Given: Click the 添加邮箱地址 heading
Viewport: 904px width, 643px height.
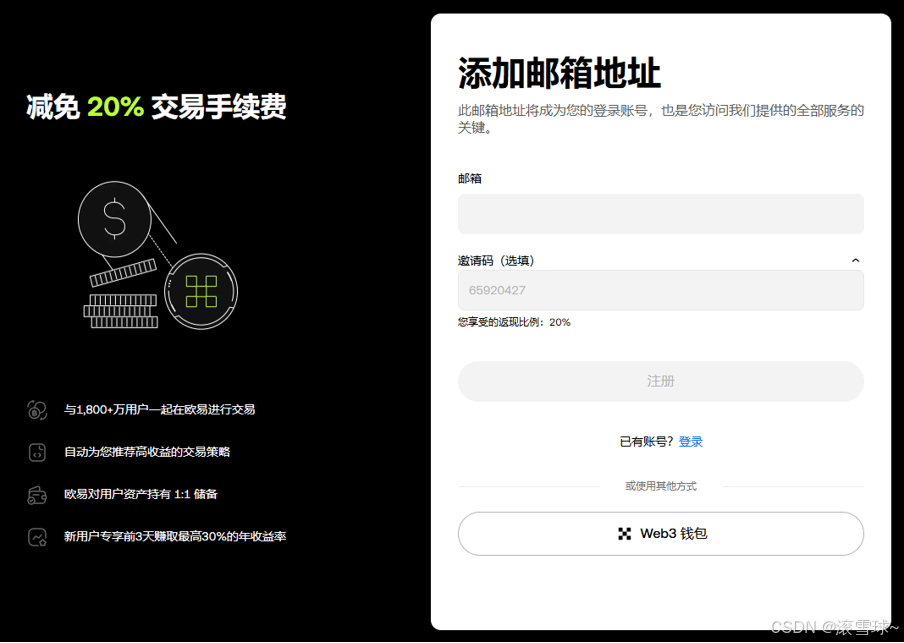Looking at the screenshot, I should click(x=559, y=73).
